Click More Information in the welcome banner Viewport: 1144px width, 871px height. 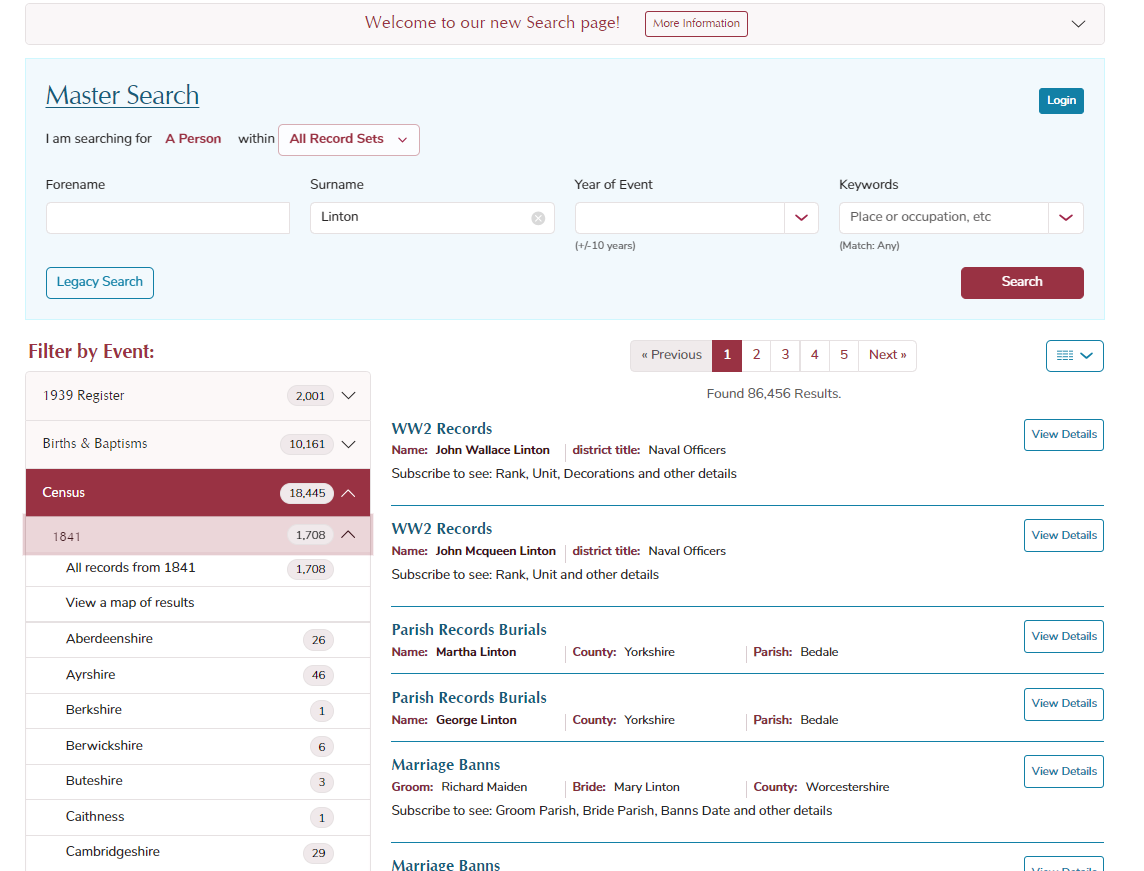click(x=696, y=23)
